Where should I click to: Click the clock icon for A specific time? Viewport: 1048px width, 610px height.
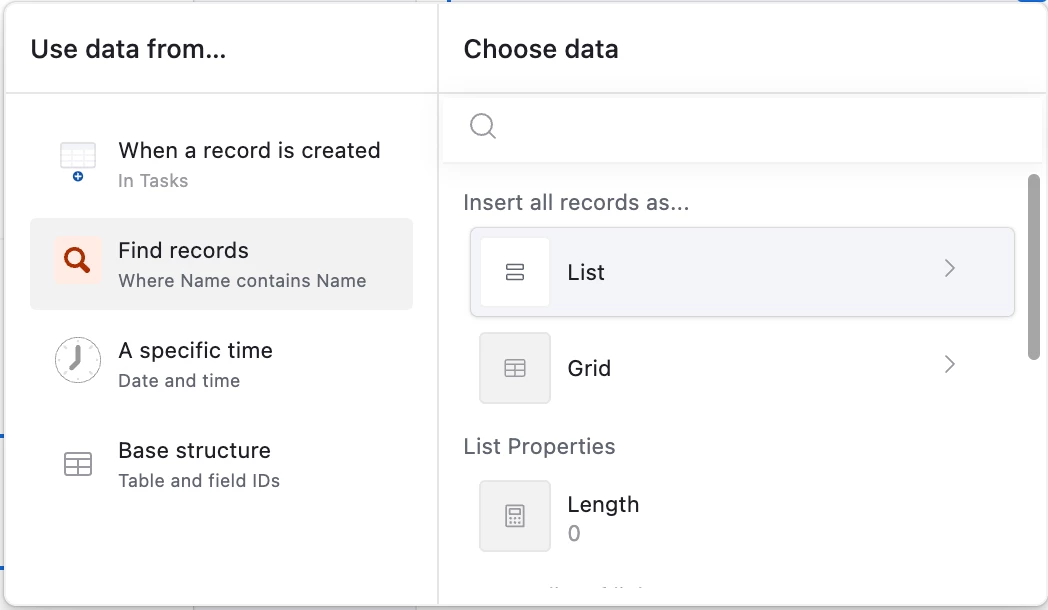pyautogui.click(x=78, y=361)
